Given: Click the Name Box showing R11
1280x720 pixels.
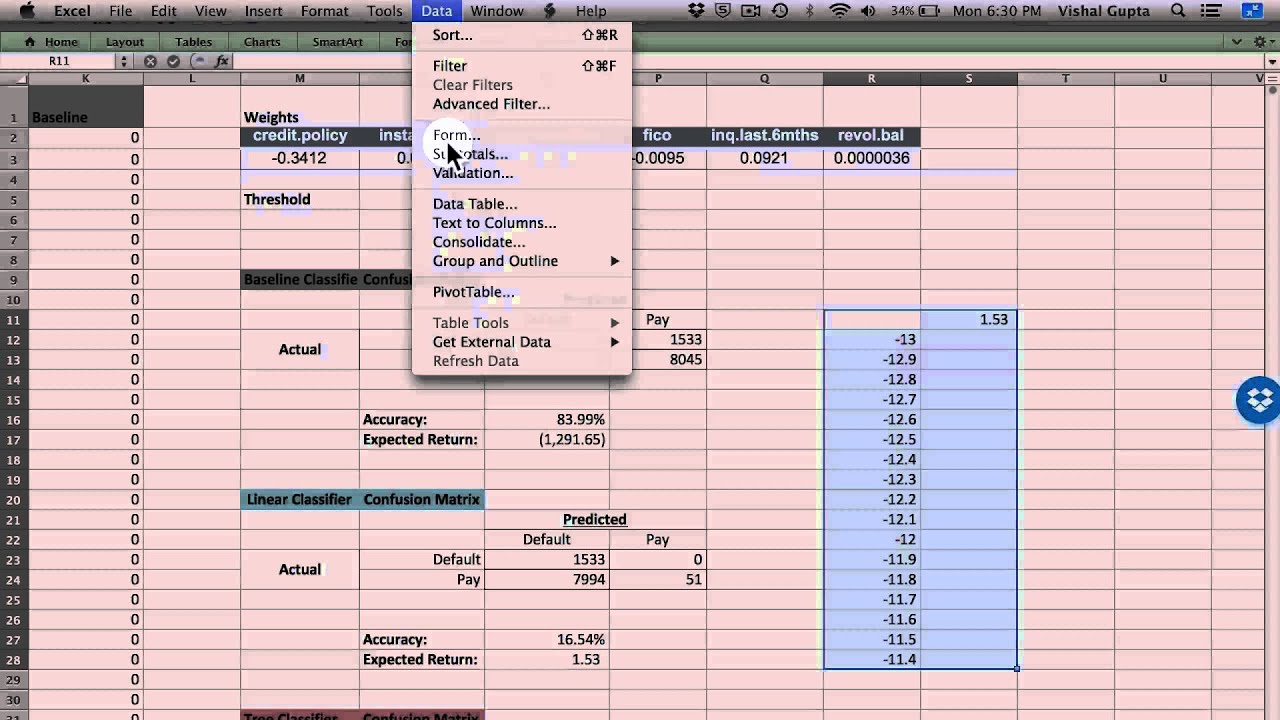Looking at the screenshot, I should 59,61.
